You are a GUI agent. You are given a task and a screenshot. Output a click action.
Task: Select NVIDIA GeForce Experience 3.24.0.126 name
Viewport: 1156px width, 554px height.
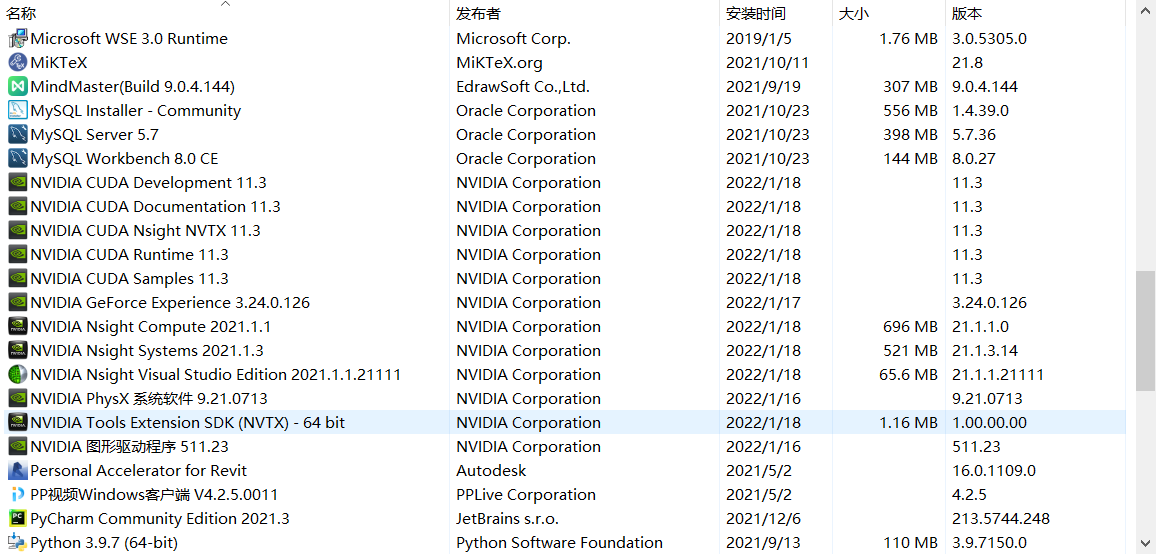point(170,302)
